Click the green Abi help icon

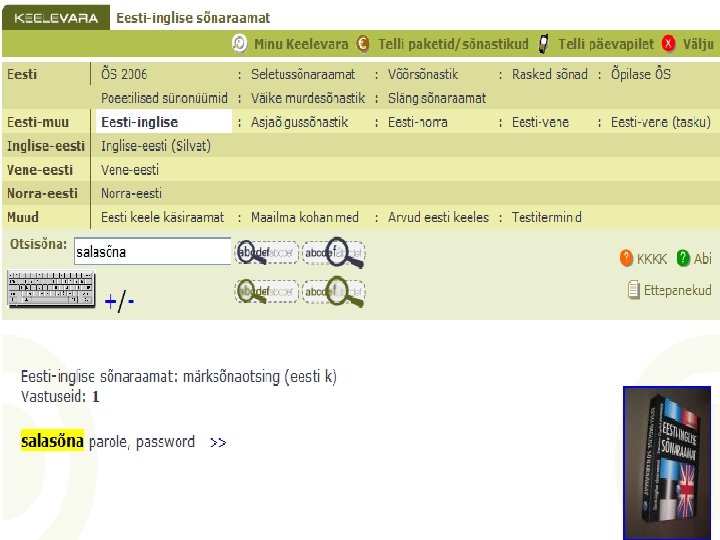coord(683,258)
